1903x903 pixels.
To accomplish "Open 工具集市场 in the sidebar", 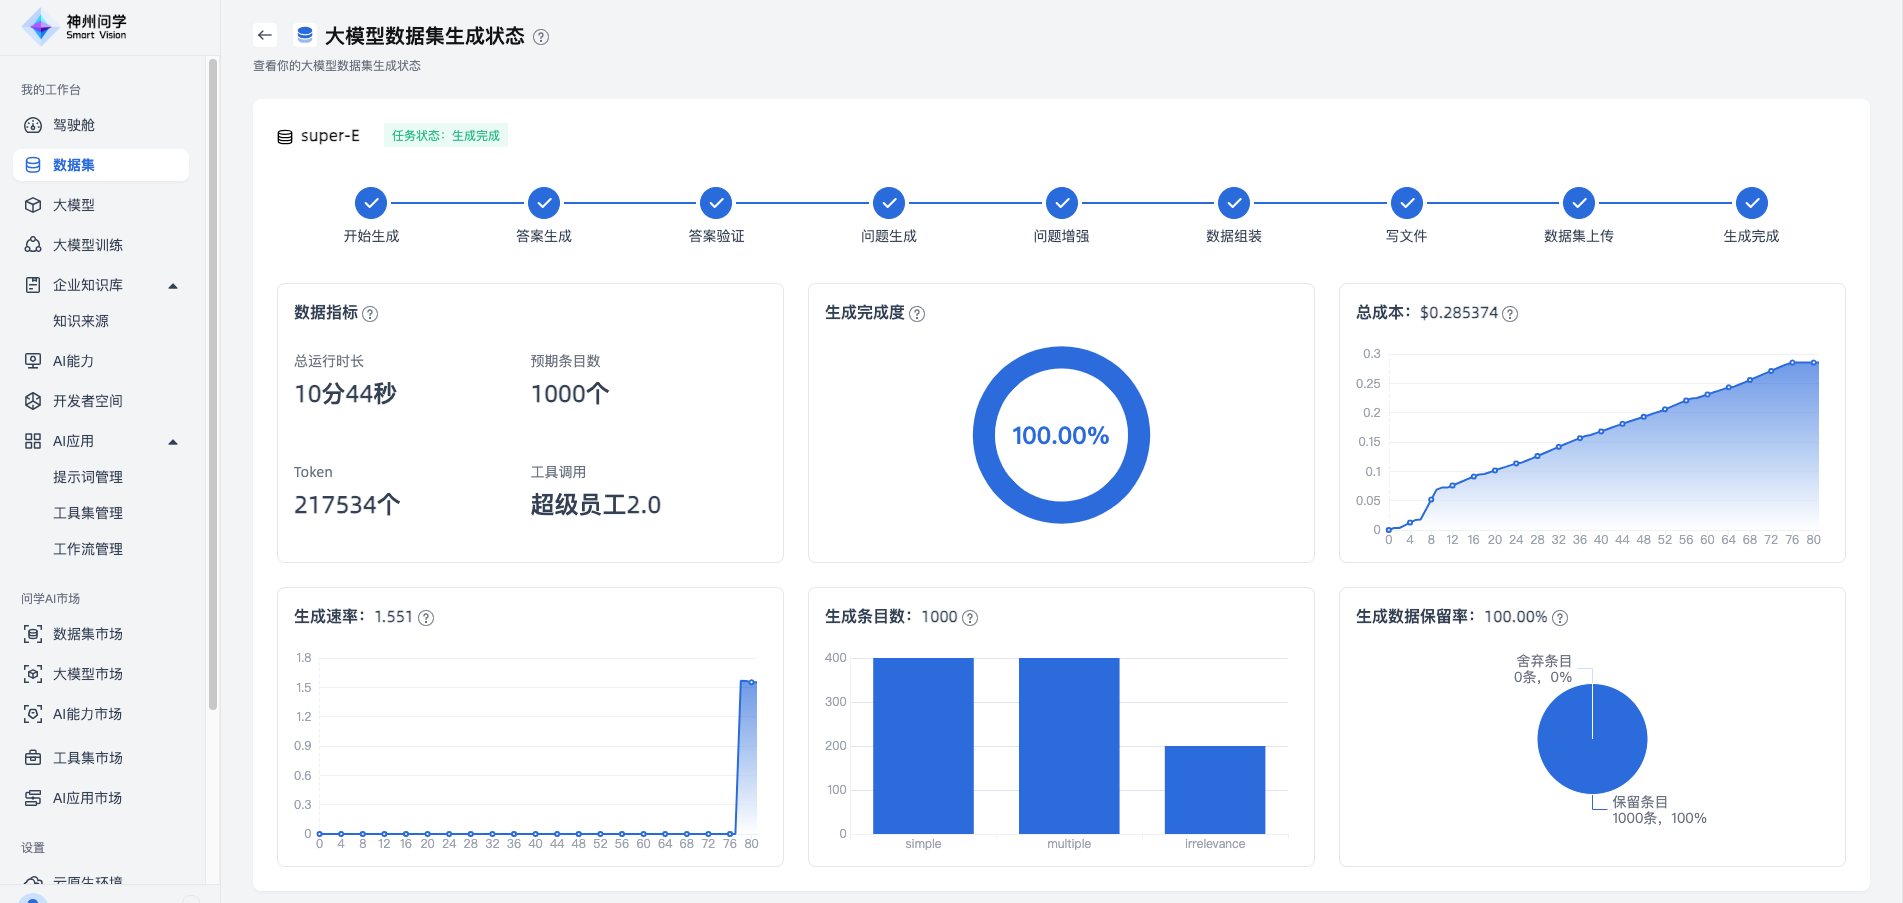I will pos(101,758).
